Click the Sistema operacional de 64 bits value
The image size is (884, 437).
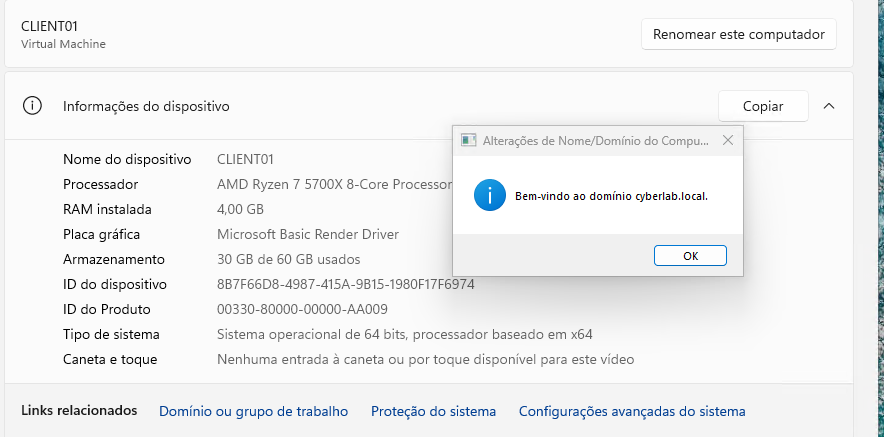(405, 334)
